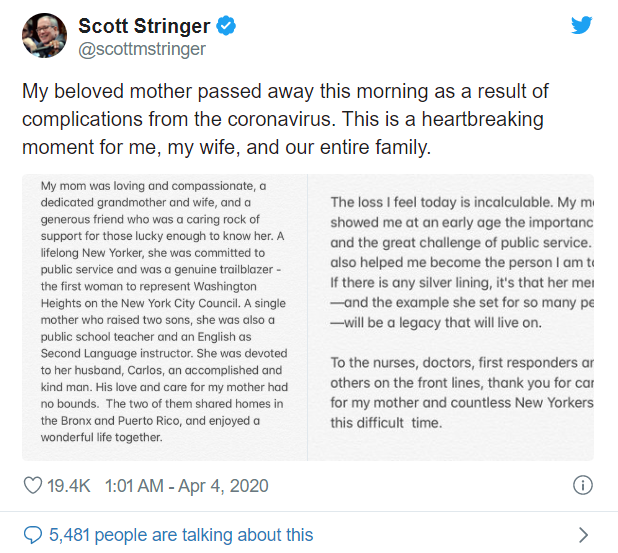The image size is (618, 553).
Task: Click the blue speech bubble reply icon
Action: click(x=32, y=534)
